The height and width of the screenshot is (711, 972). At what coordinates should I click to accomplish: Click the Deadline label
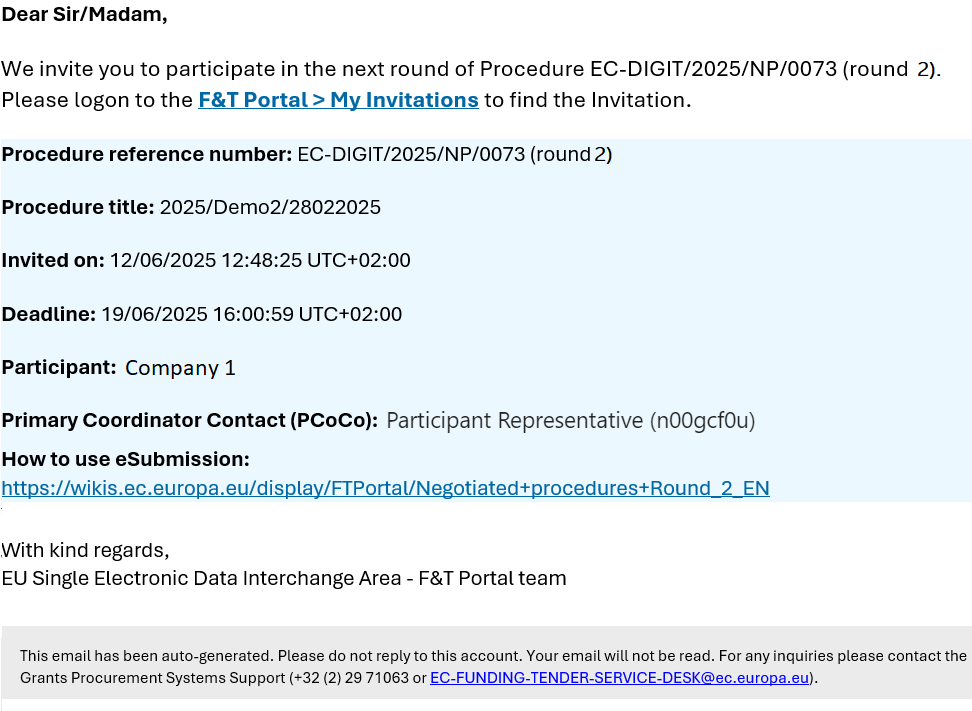pos(48,314)
